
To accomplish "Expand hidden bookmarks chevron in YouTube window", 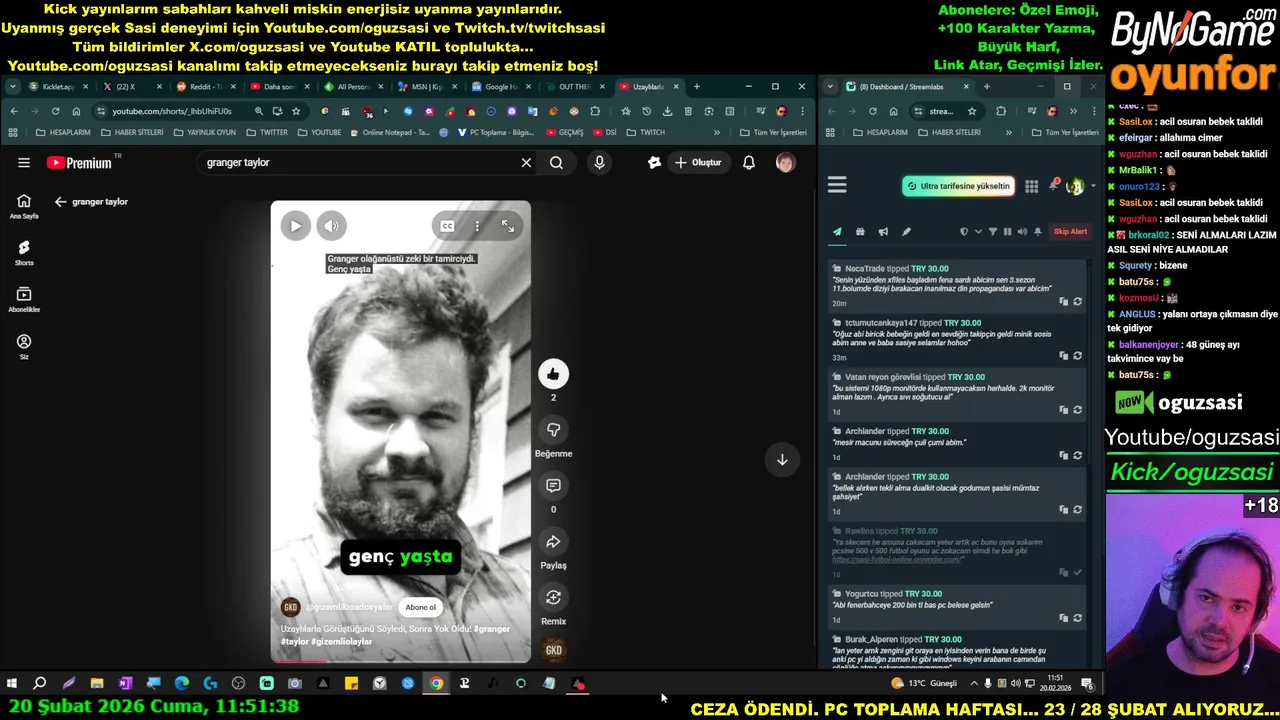I will (x=716, y=132).
